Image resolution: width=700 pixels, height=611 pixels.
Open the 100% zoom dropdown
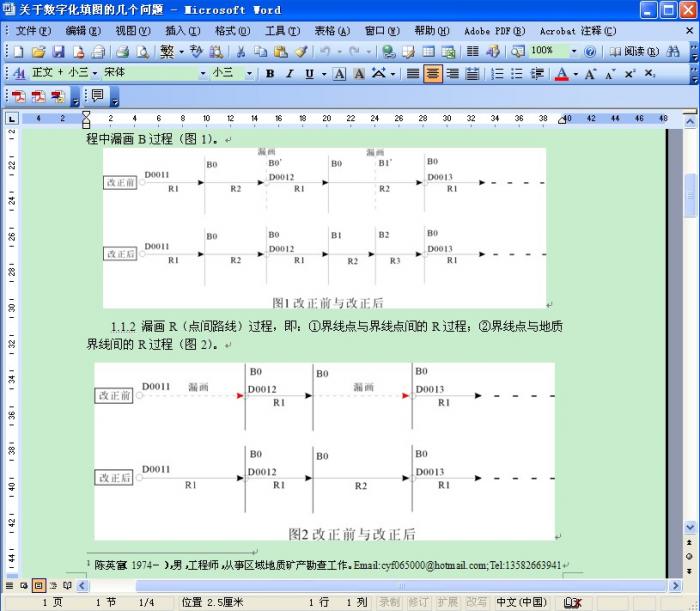(x=573, y=51)
